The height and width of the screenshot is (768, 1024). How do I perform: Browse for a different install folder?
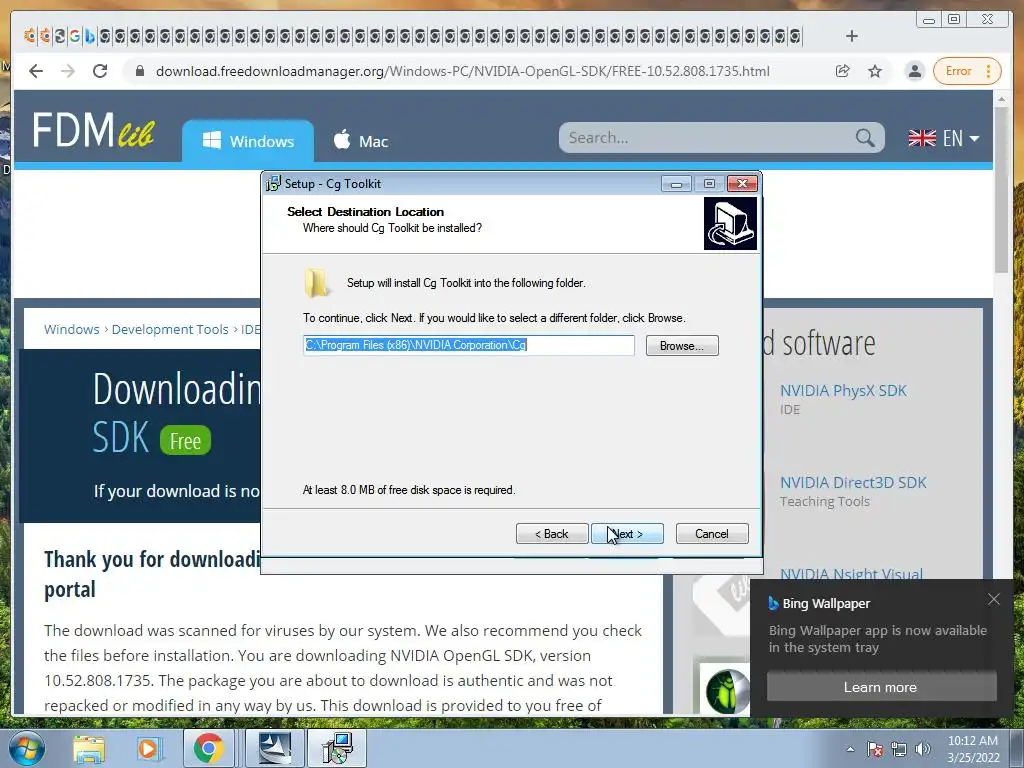click(682, 345)
